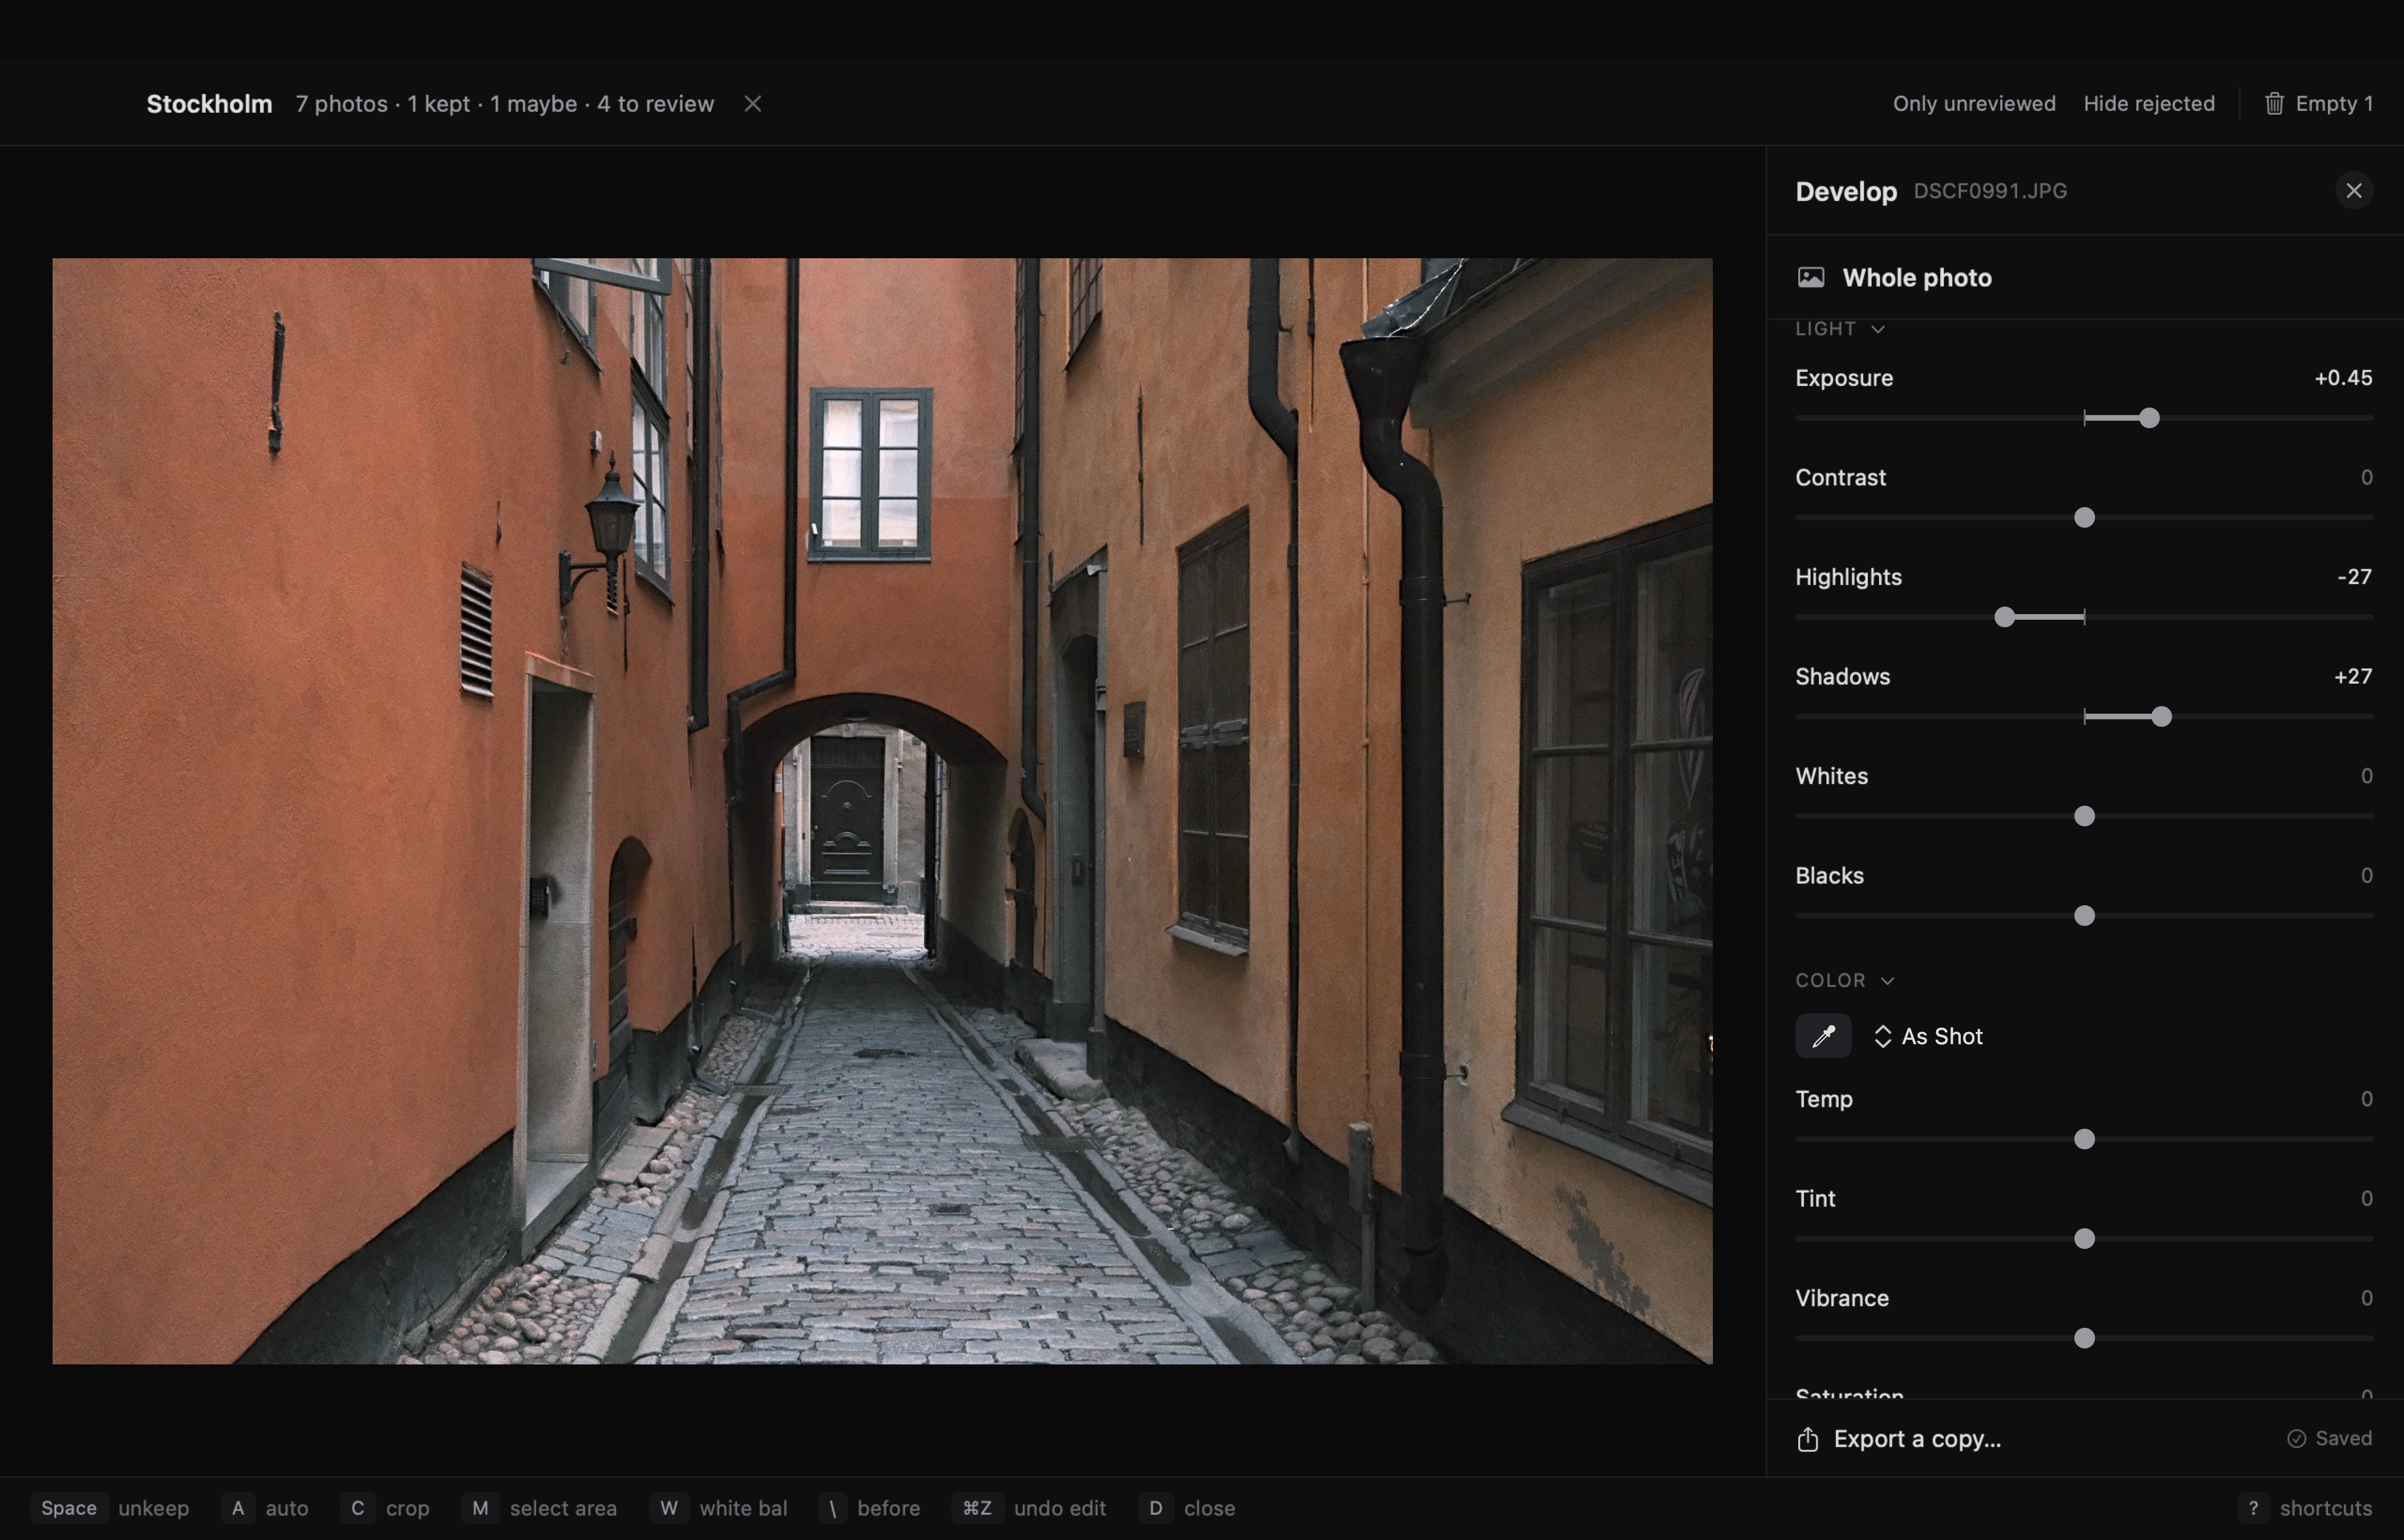Click the Saved checkmark status icon
The image size is (2404, 1540).
pyautogui.click(x=2297, y=1439)
